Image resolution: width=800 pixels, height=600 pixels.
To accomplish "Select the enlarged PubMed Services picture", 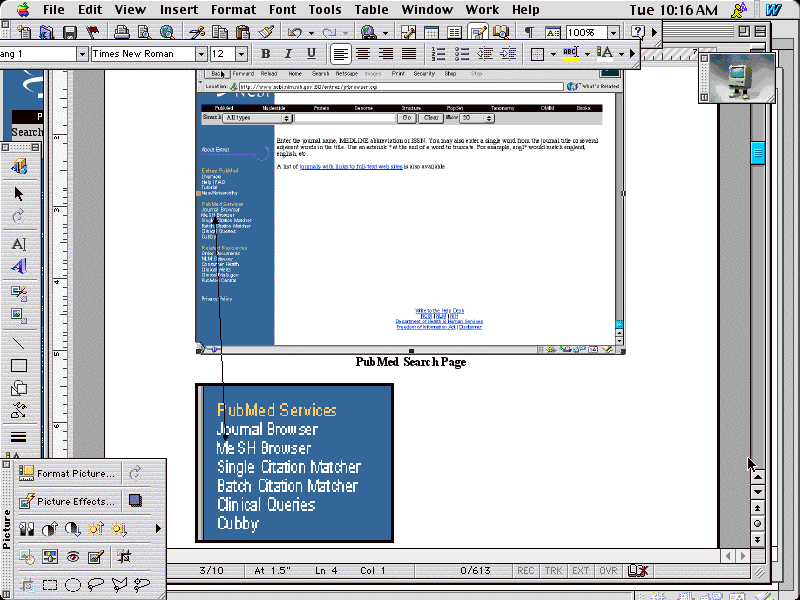I will coord(294,463).
